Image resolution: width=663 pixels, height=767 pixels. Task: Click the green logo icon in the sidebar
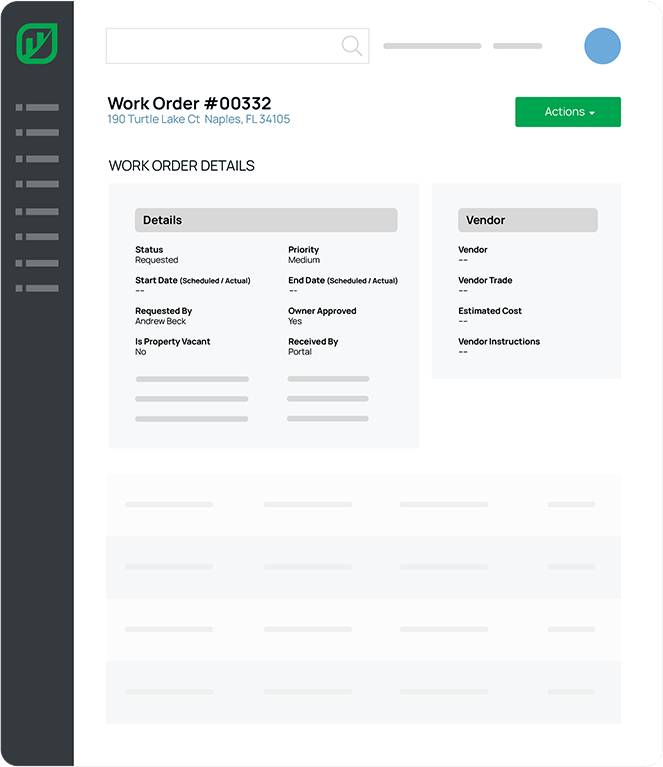point(37,45)
